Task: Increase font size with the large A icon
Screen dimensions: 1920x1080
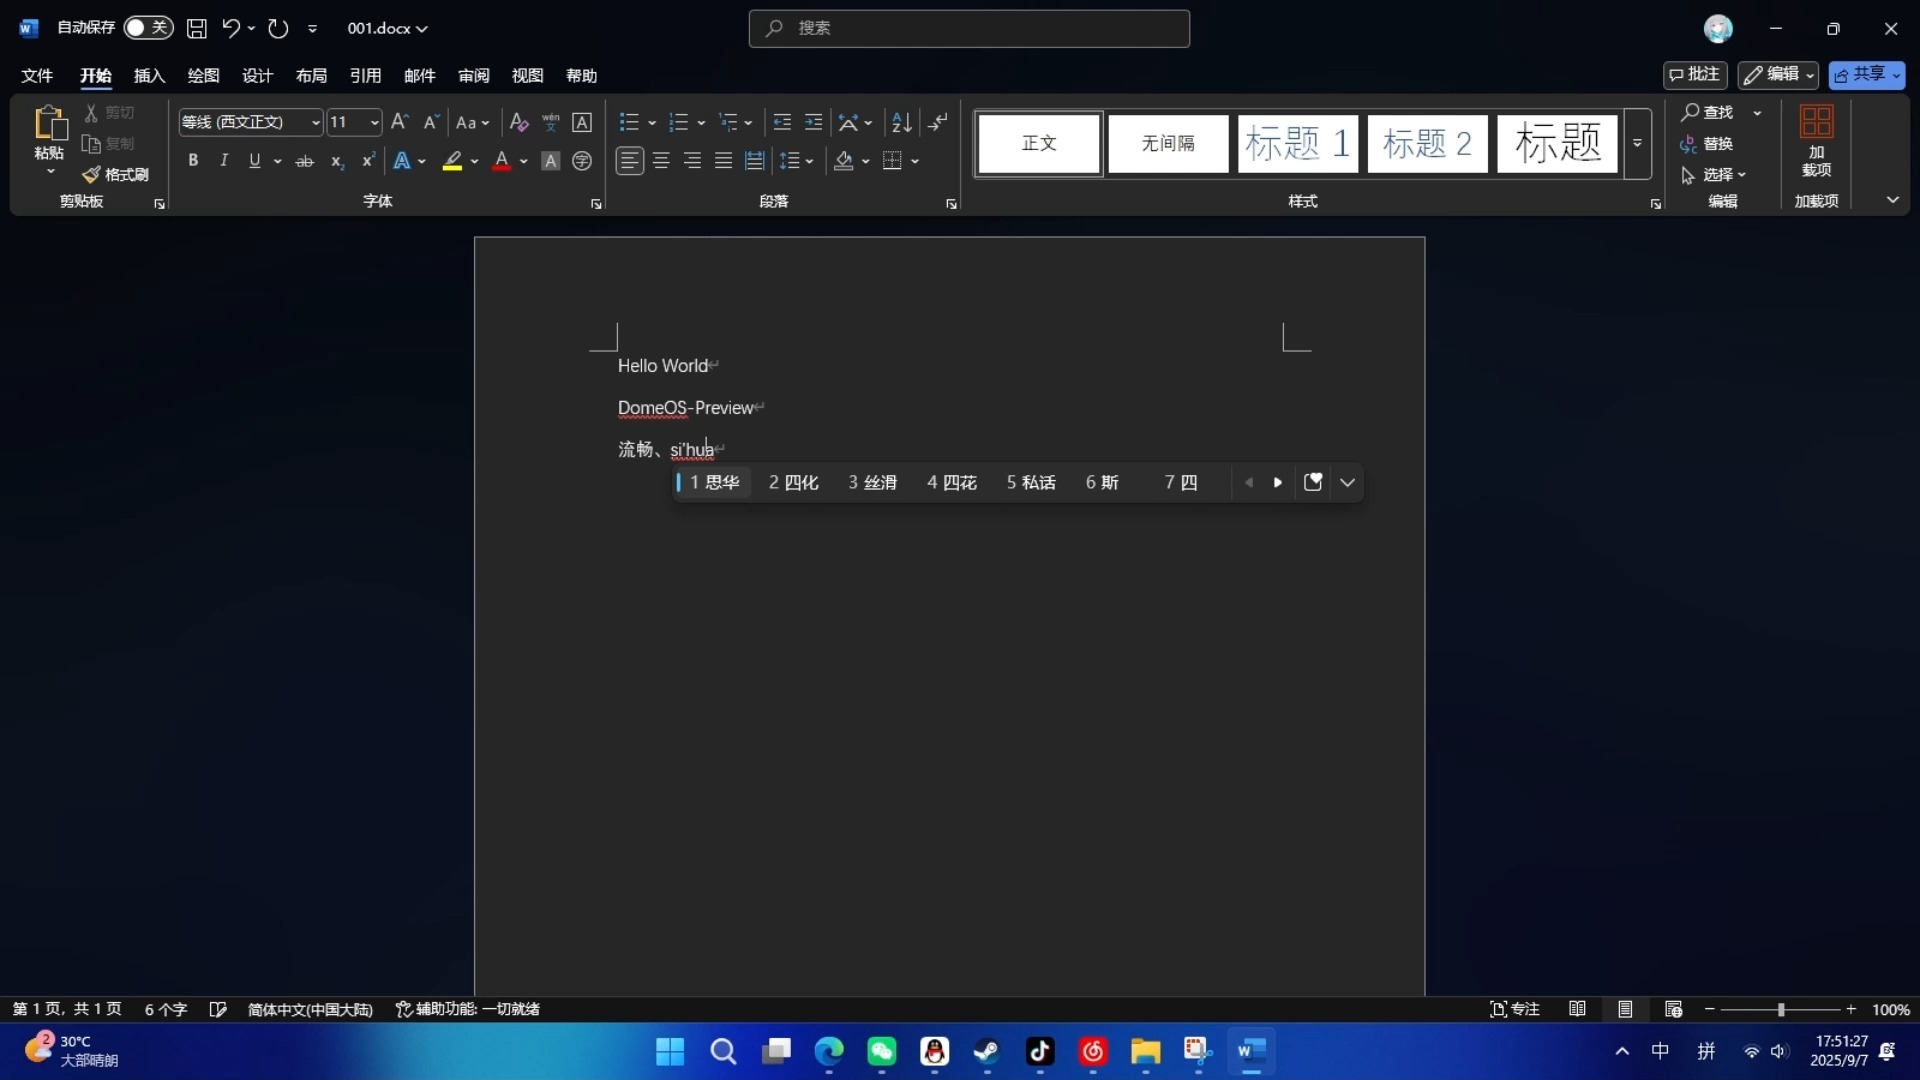Action: click(399, 122)
